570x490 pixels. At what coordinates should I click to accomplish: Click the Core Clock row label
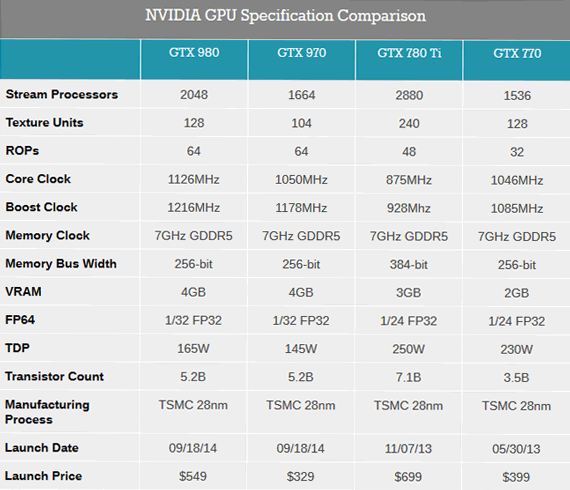(38, 179)
